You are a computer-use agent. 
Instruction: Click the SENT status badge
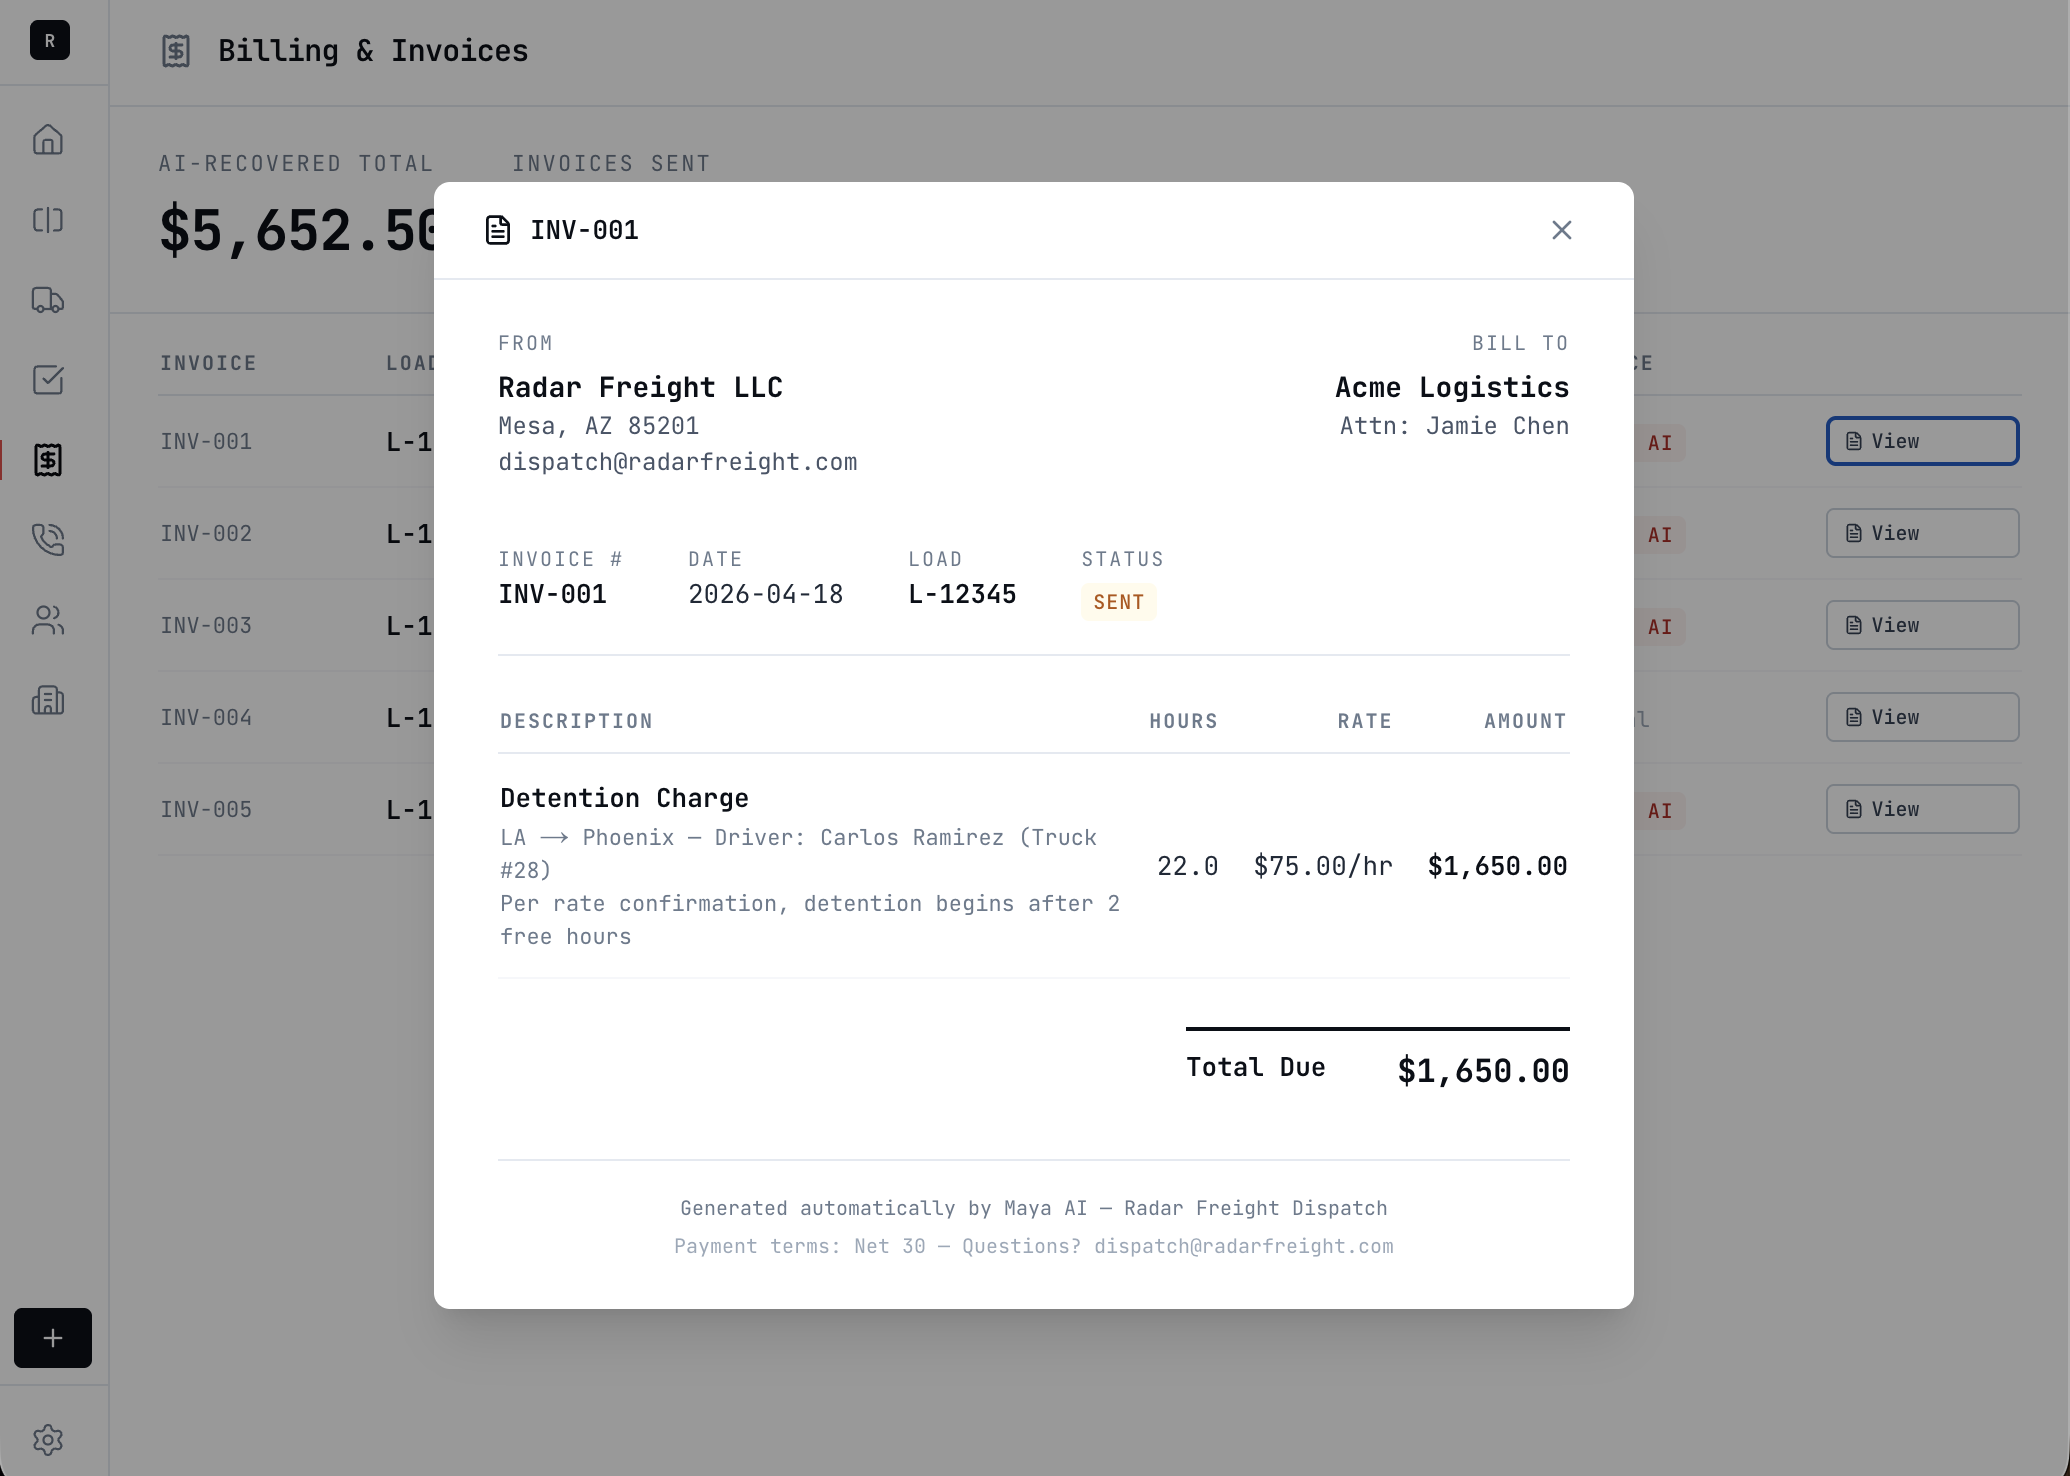pyautogui.click(x=1118, y=602)
